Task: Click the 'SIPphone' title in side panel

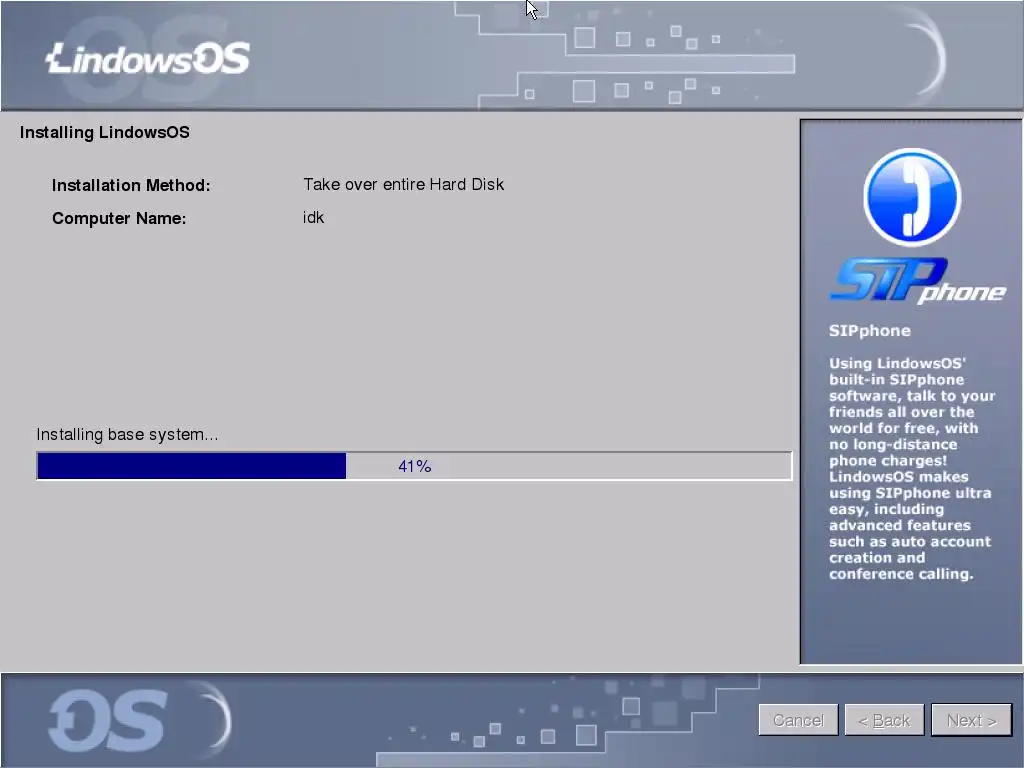Action: coord(870,331)
